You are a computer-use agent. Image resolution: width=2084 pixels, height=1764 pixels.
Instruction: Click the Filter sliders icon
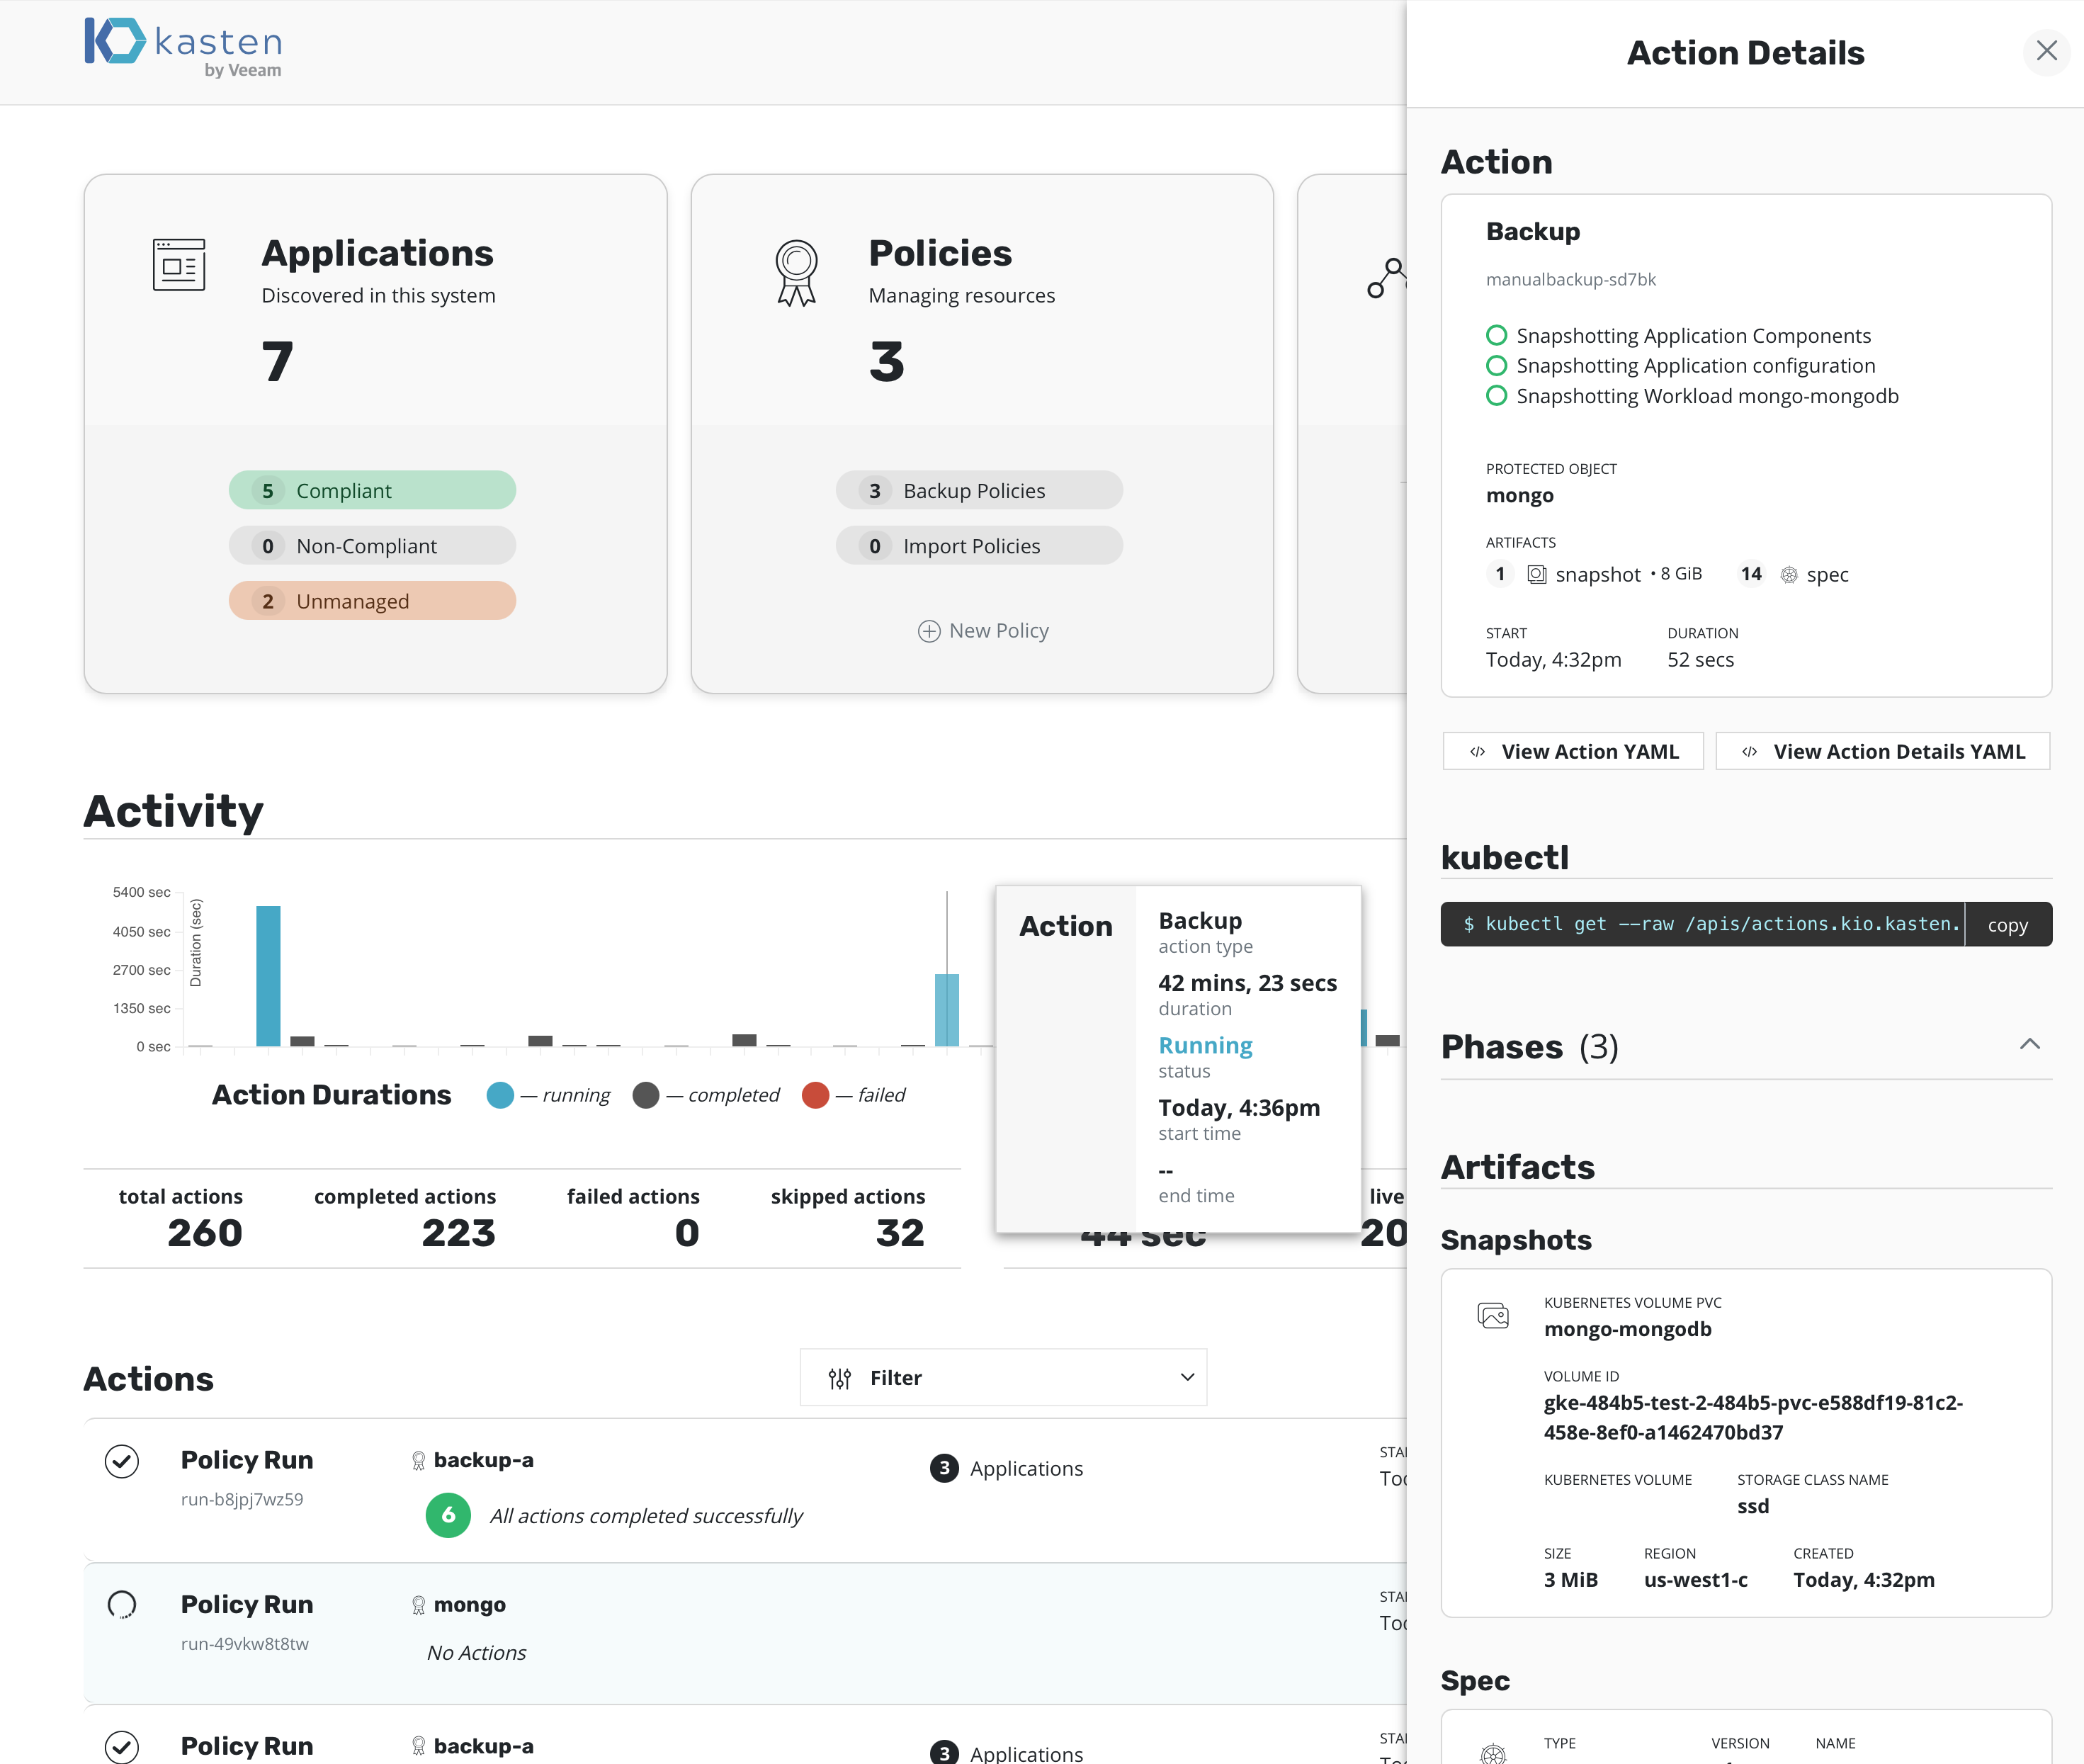839,1378
